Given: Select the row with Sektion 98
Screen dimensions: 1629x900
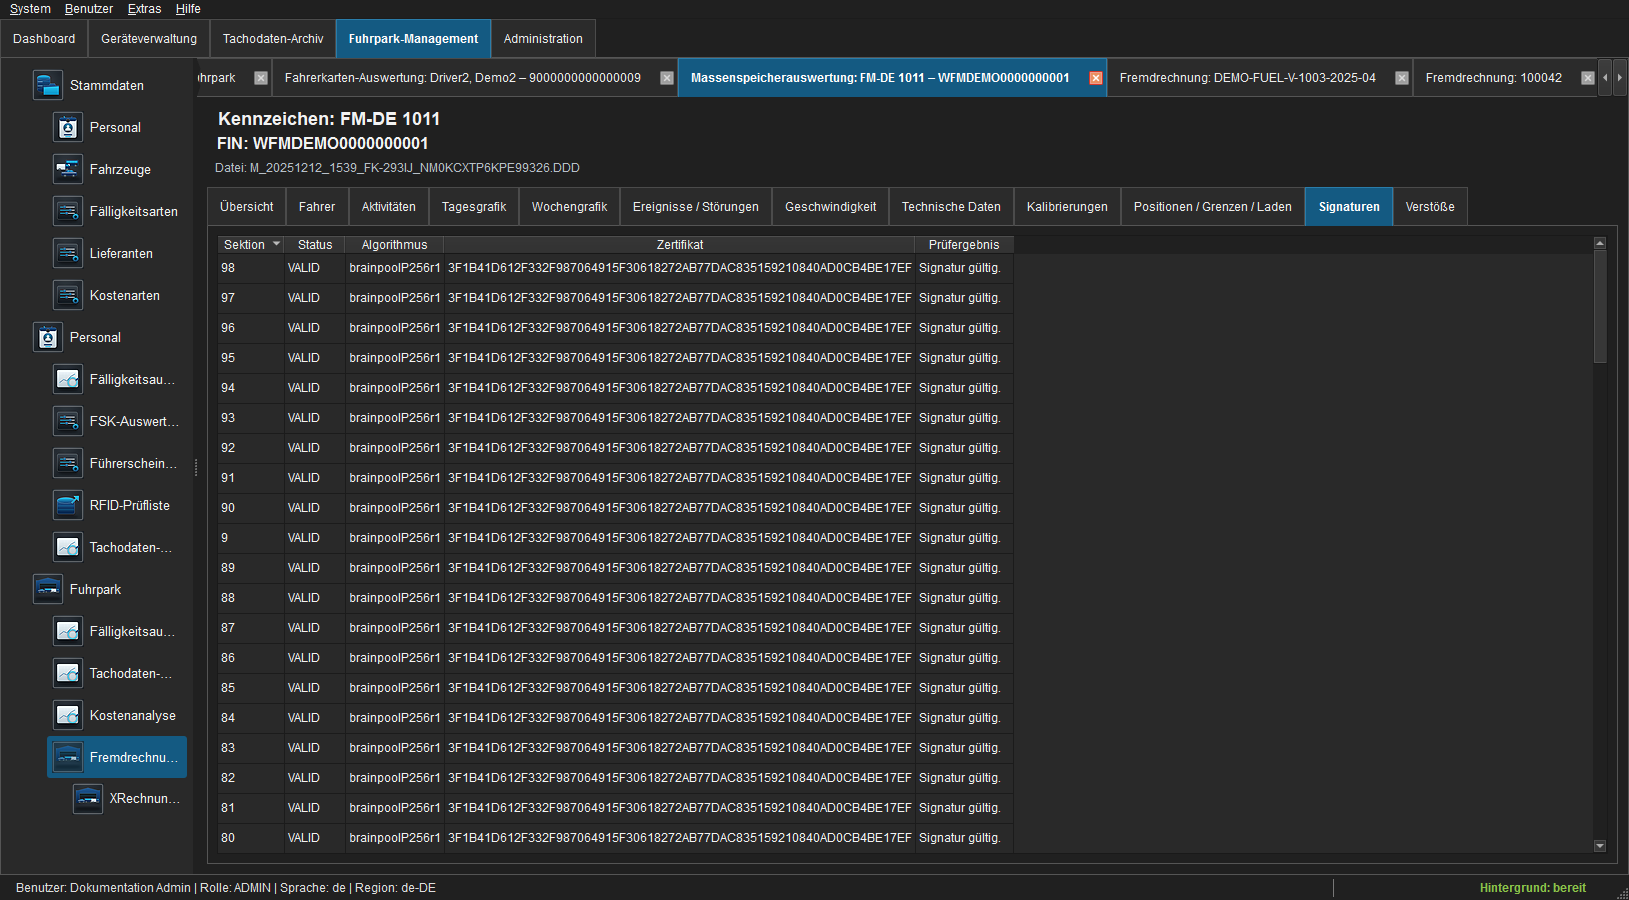Looking at the screenshot, I should coord(616,268).
